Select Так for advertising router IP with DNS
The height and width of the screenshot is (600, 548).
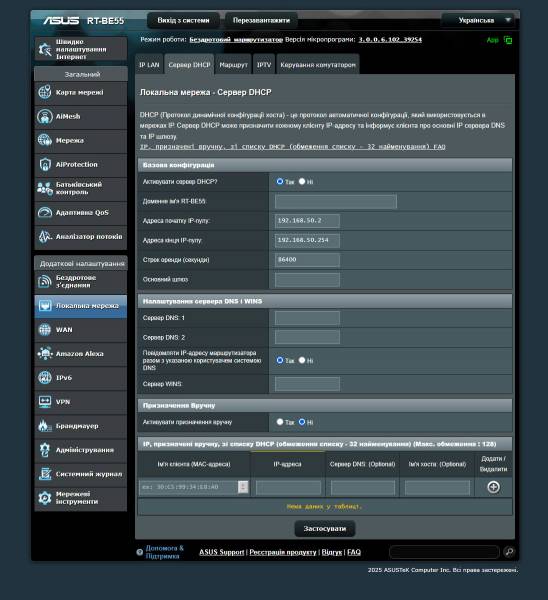tap(280, 360)
